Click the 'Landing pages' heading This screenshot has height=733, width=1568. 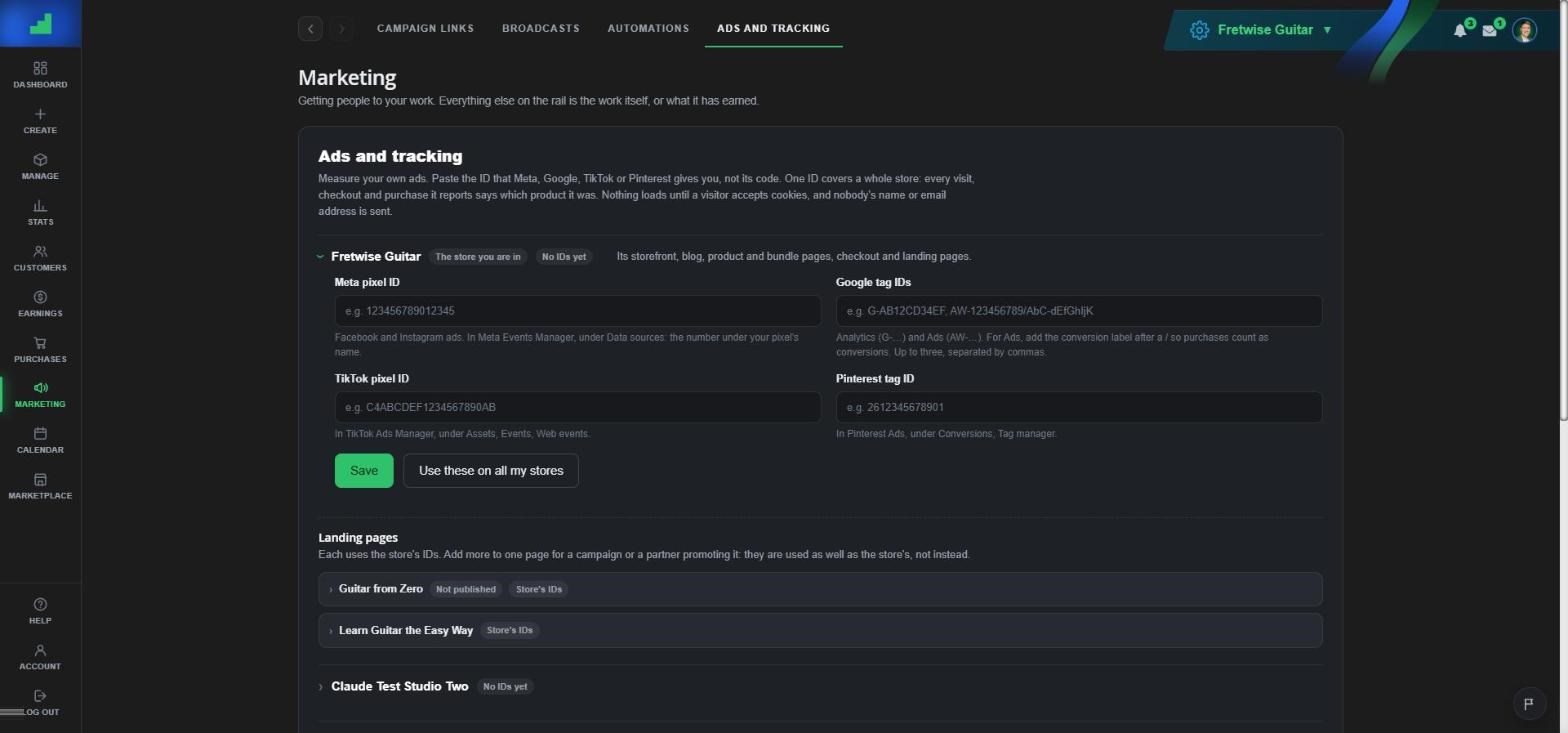coord(358,537)
